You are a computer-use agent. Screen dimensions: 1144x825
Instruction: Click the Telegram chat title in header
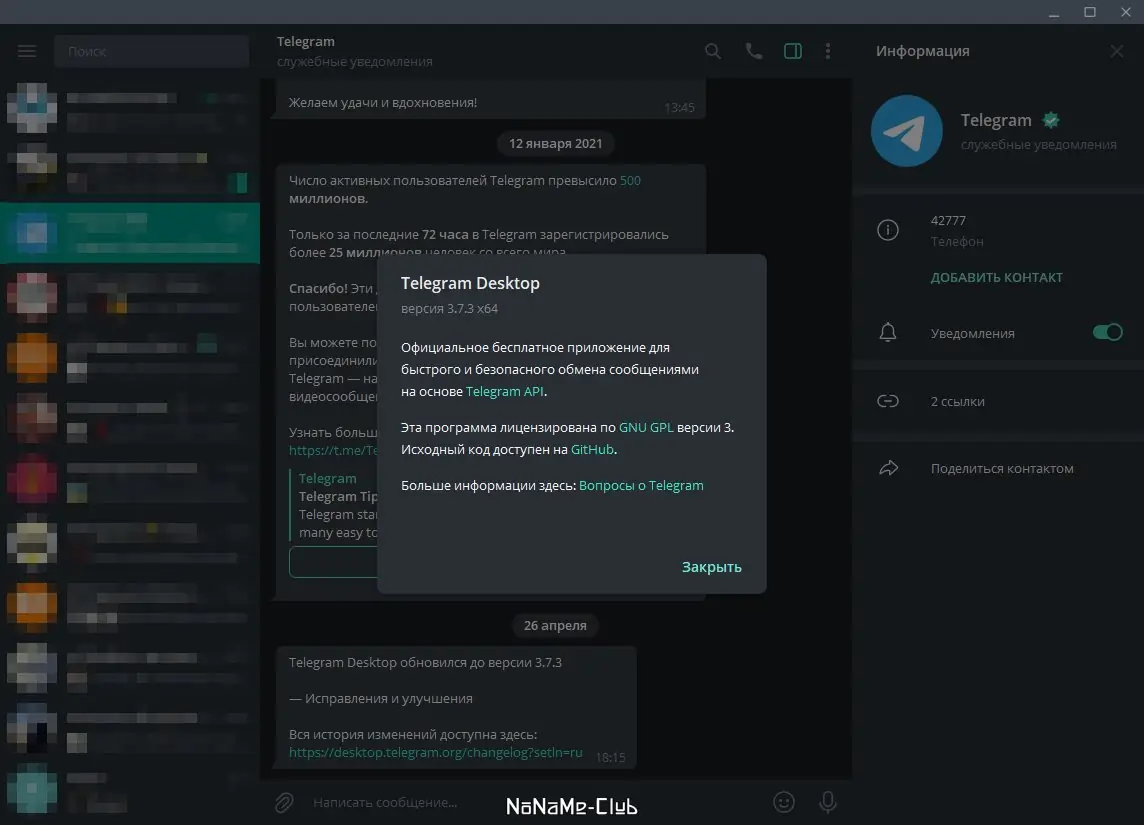(306, 42)
